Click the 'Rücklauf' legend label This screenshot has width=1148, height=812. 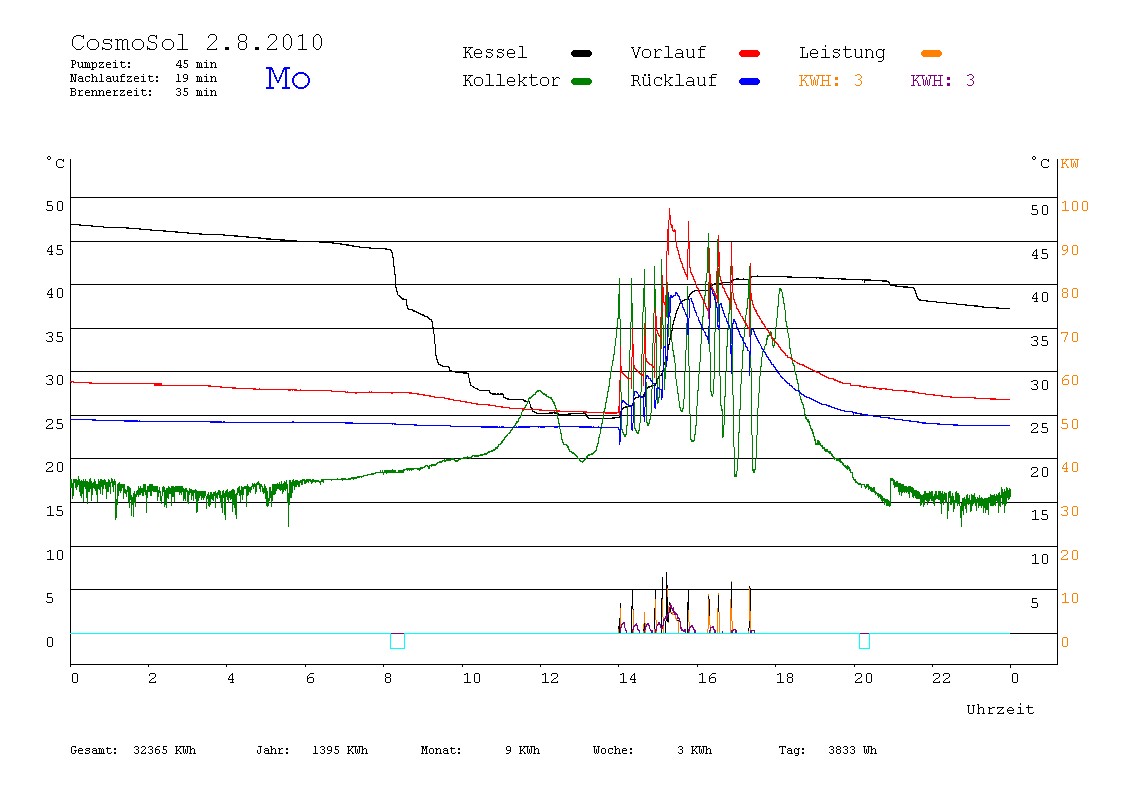[674, 81]
